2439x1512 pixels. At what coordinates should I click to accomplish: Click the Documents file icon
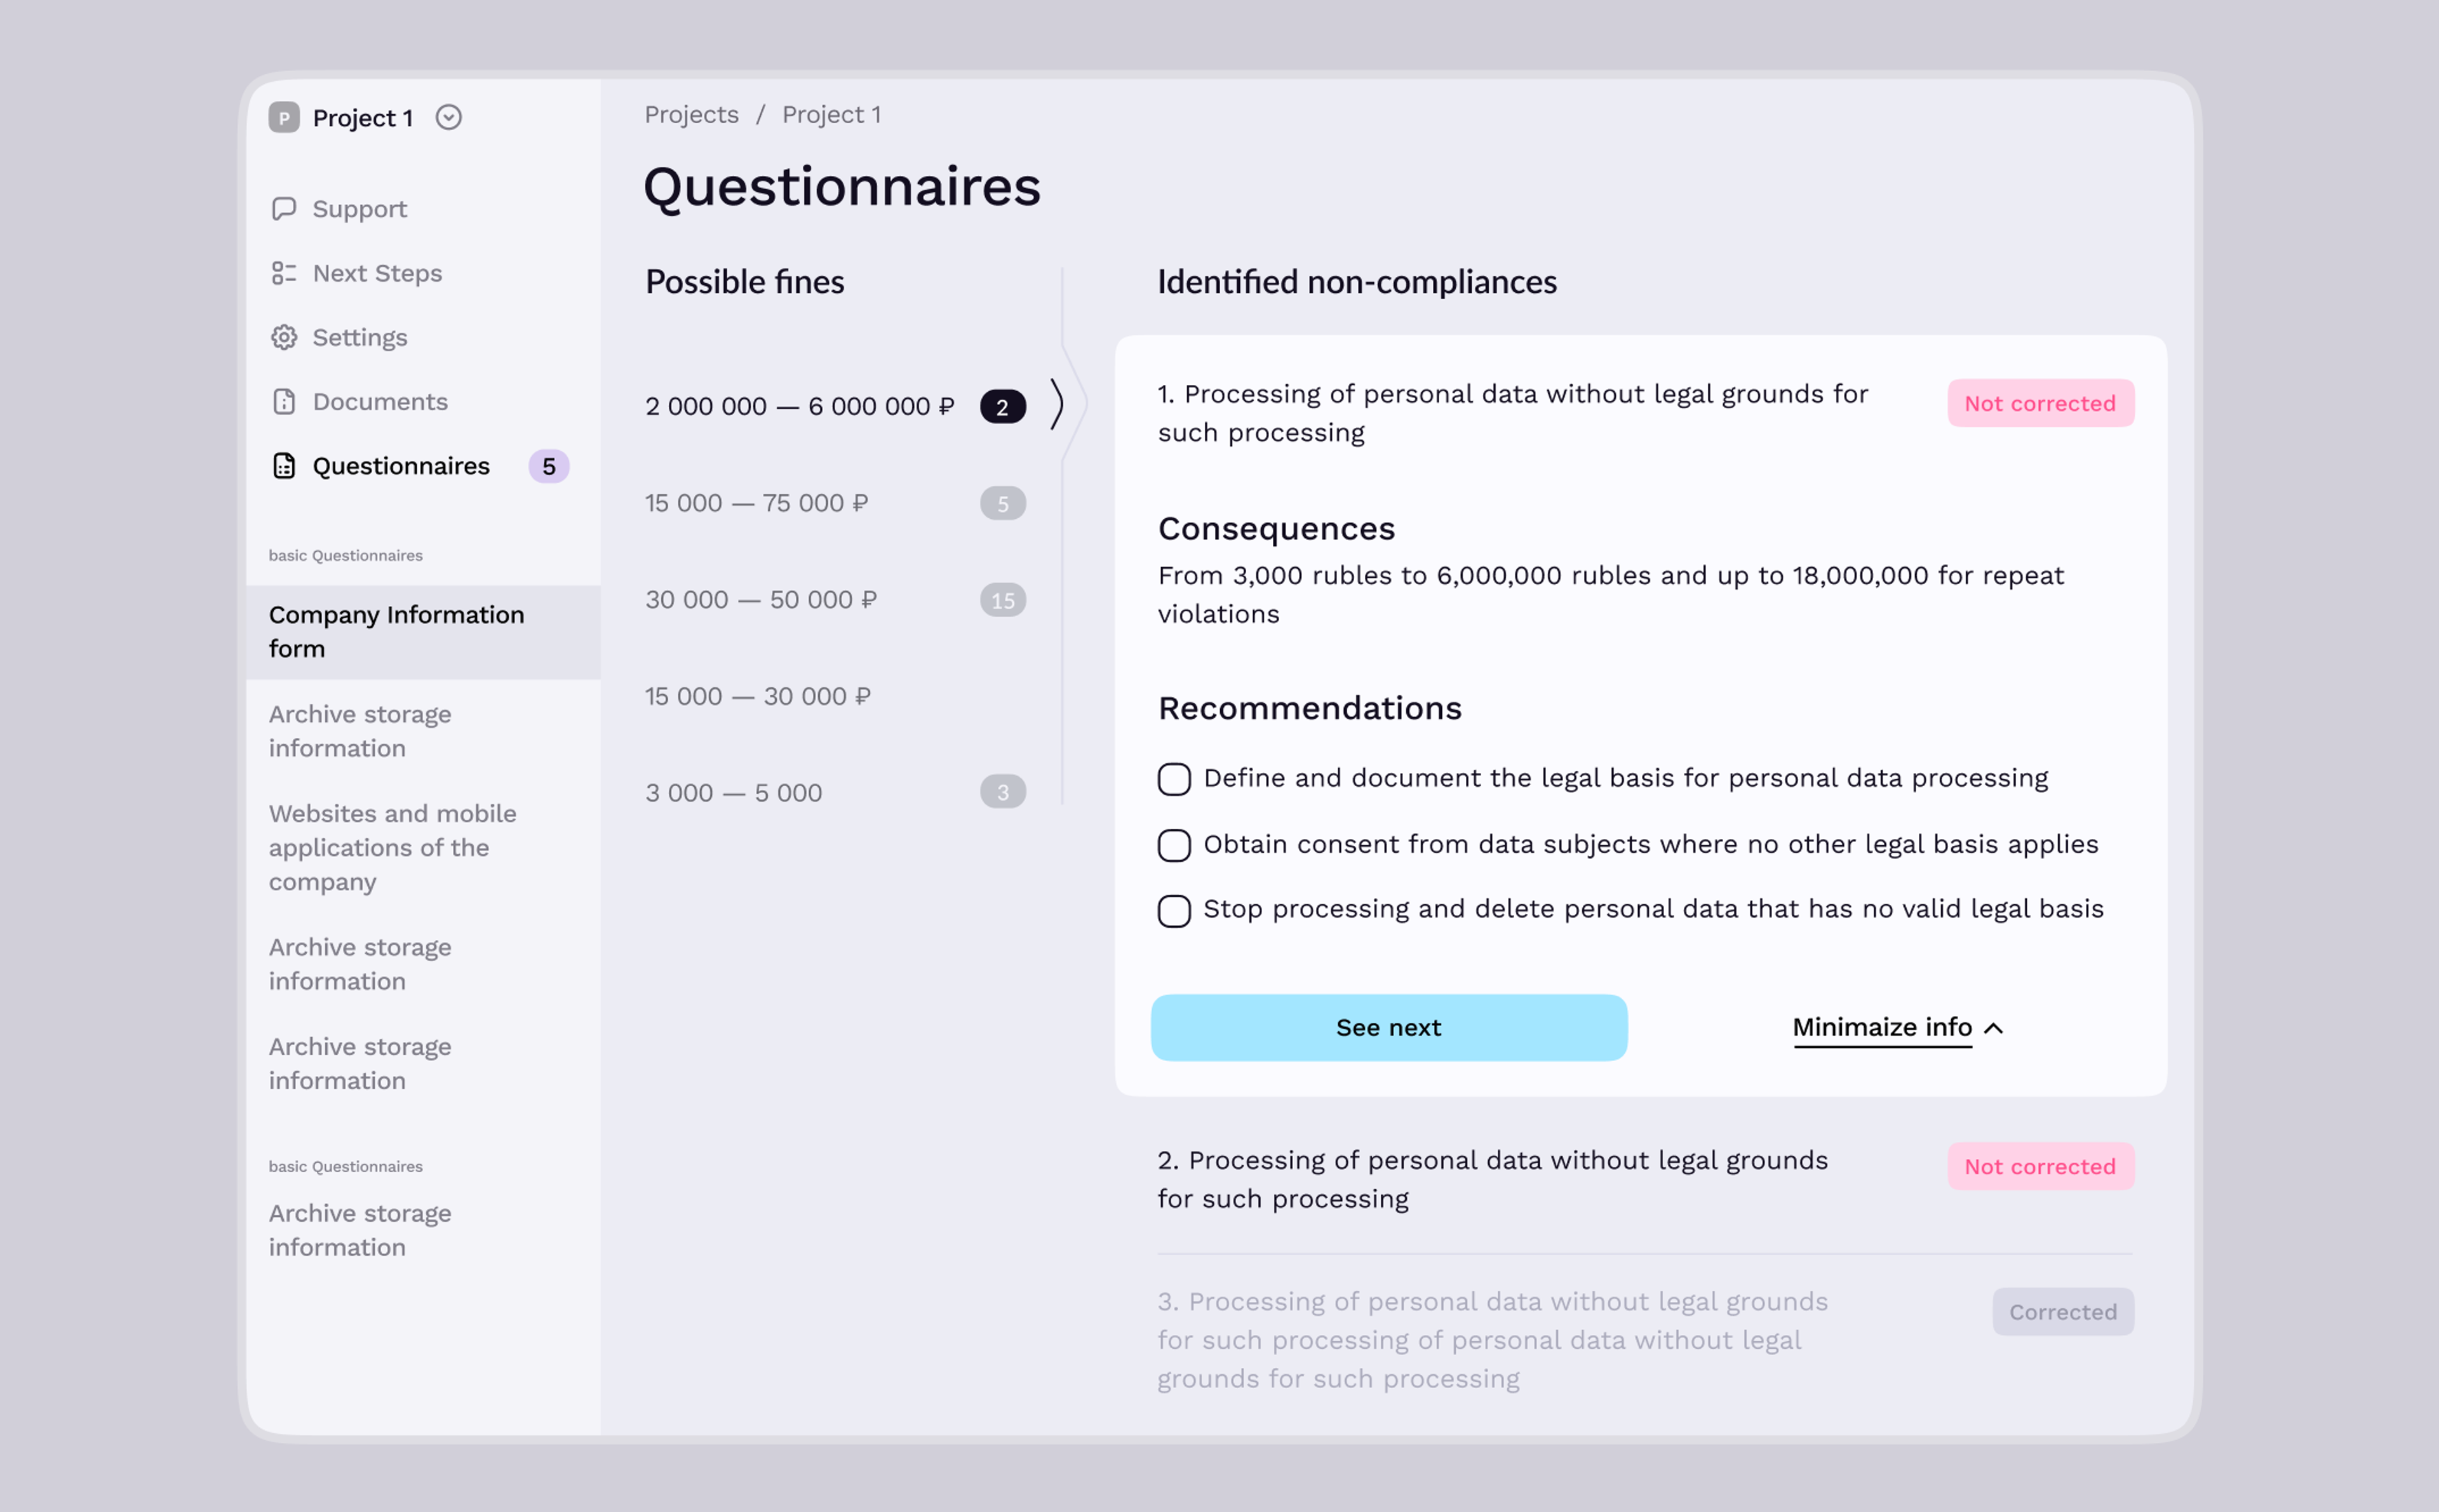click(284, 401)
